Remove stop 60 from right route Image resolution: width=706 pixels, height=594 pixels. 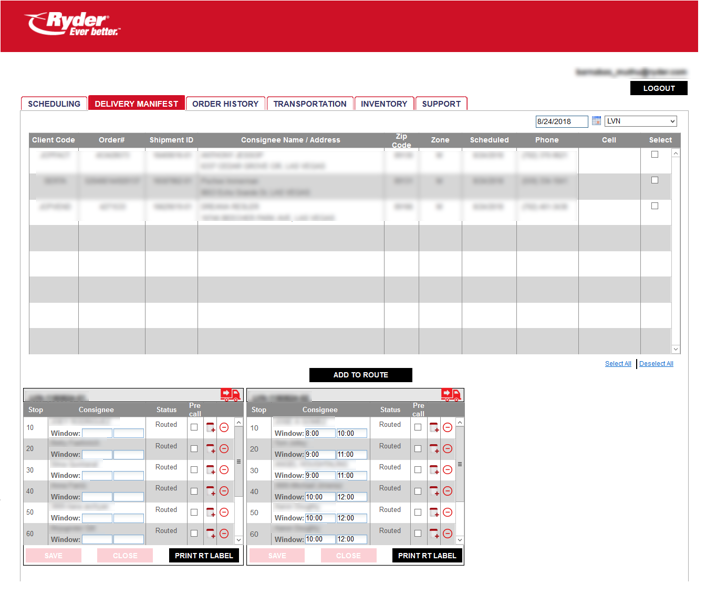tap(447, 533)
